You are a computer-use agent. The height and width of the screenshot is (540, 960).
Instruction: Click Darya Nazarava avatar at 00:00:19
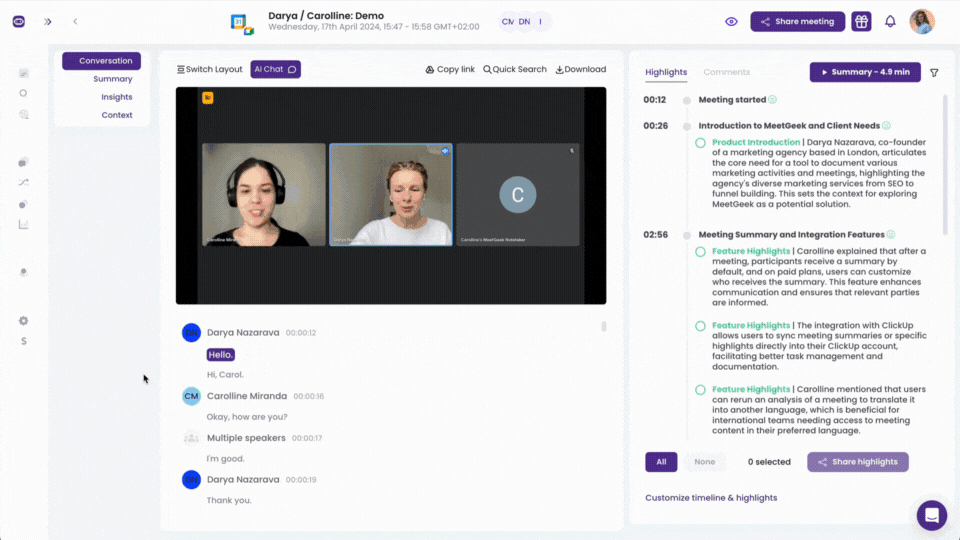coord(191,479)
